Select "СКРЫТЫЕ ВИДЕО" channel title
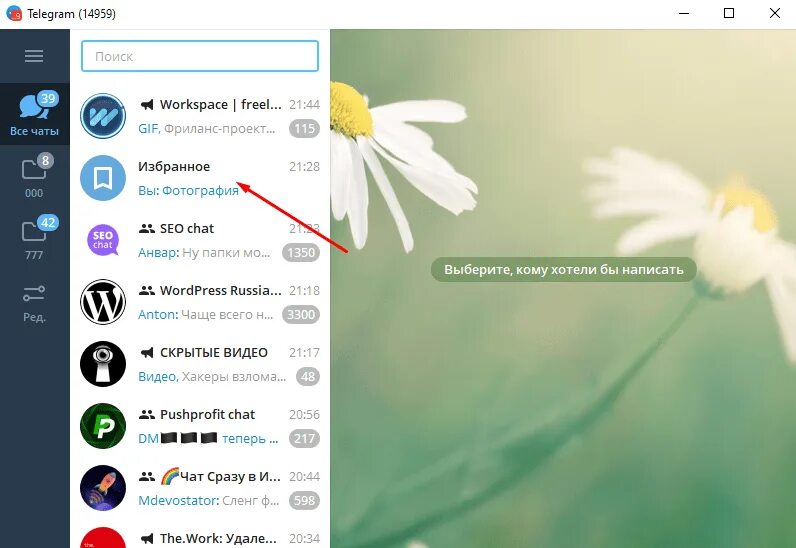The image size is (796, 548). point(214,352)
